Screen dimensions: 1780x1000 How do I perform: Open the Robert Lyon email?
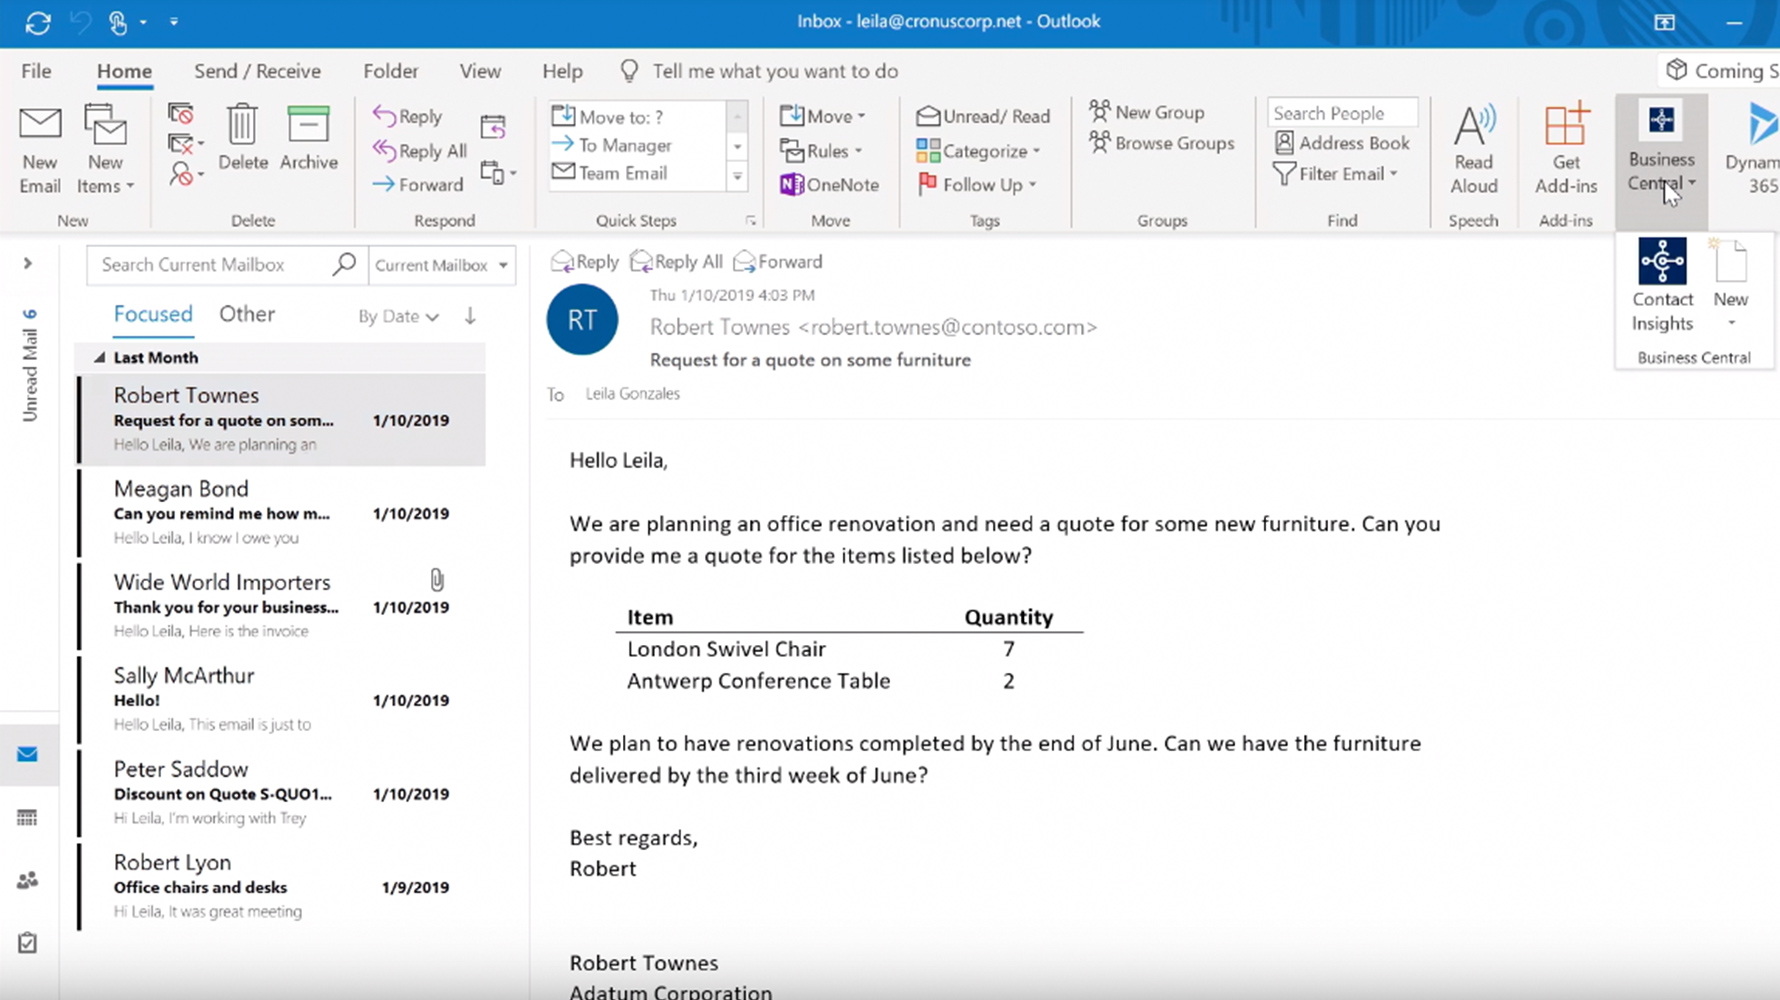[282, 885]
